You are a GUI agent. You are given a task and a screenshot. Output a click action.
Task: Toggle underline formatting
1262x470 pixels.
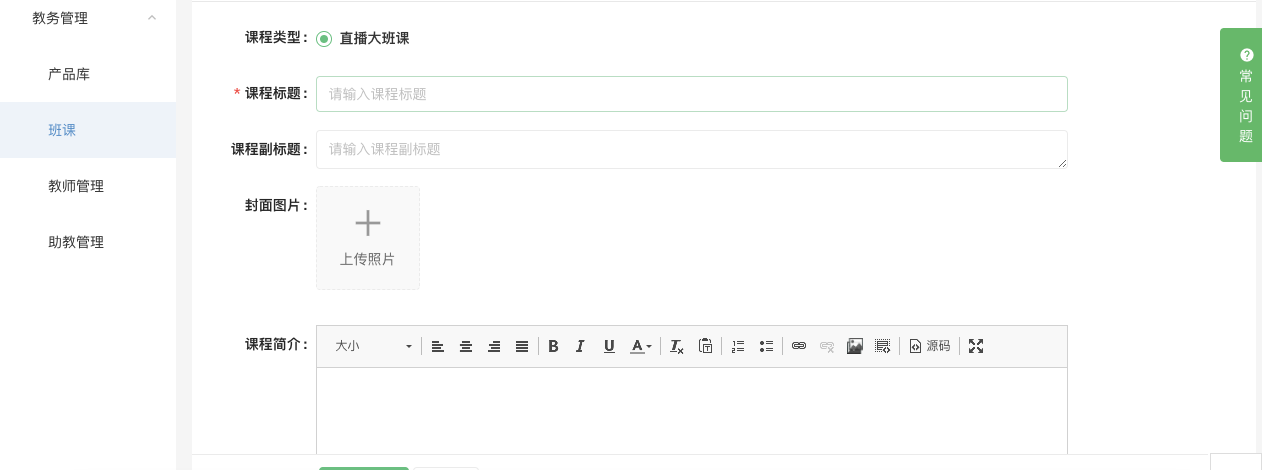(x=609, y=346)
